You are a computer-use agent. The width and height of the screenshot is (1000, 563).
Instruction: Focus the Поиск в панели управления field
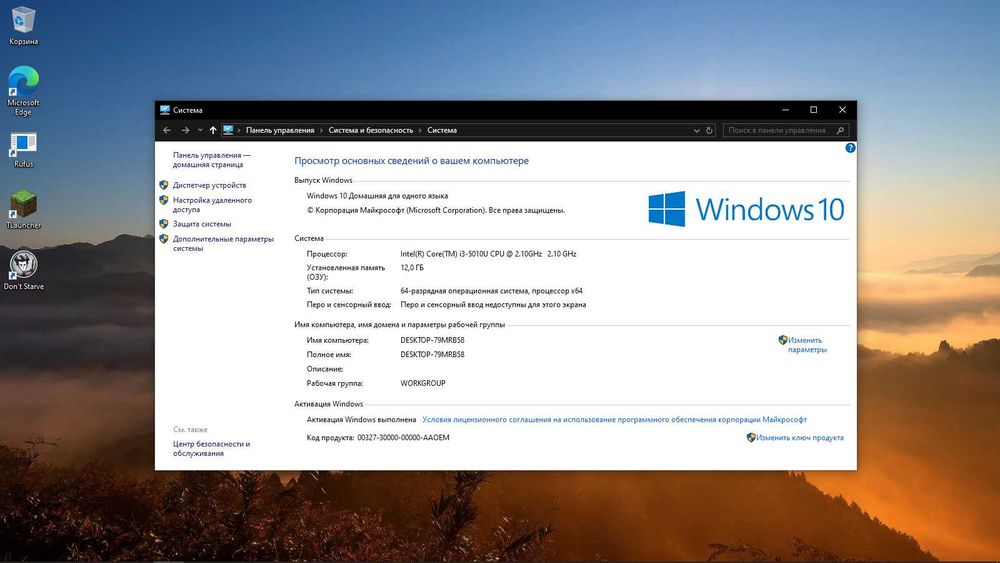786,130
